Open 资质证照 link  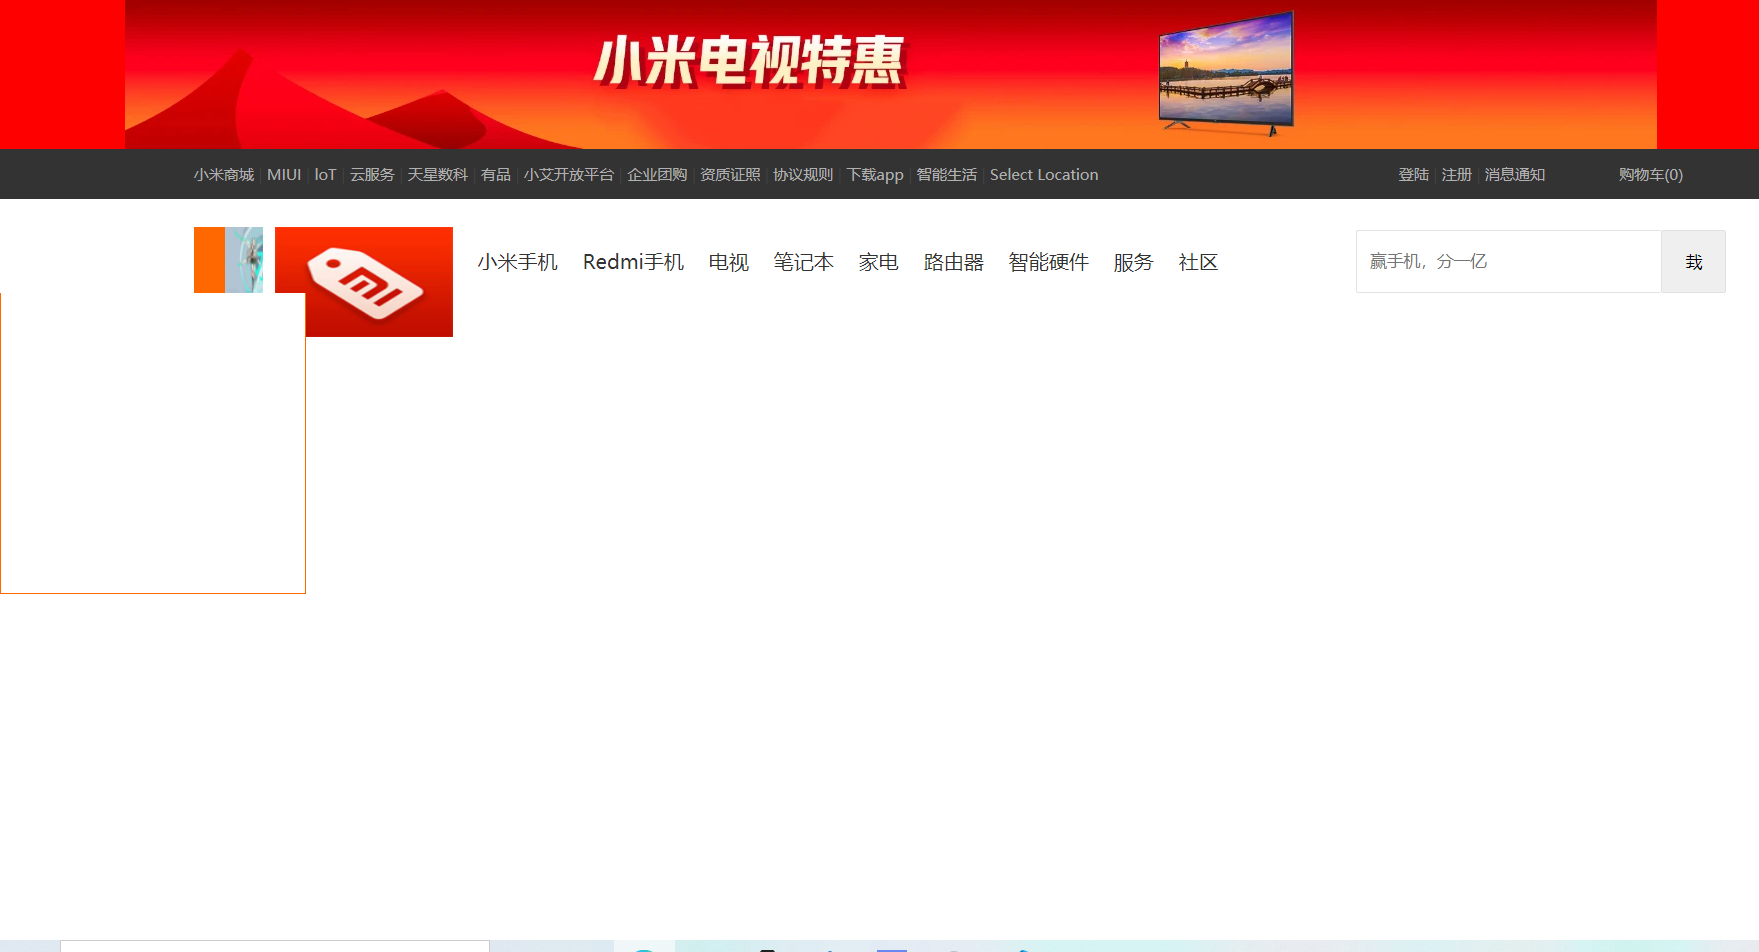click(730, 175)
